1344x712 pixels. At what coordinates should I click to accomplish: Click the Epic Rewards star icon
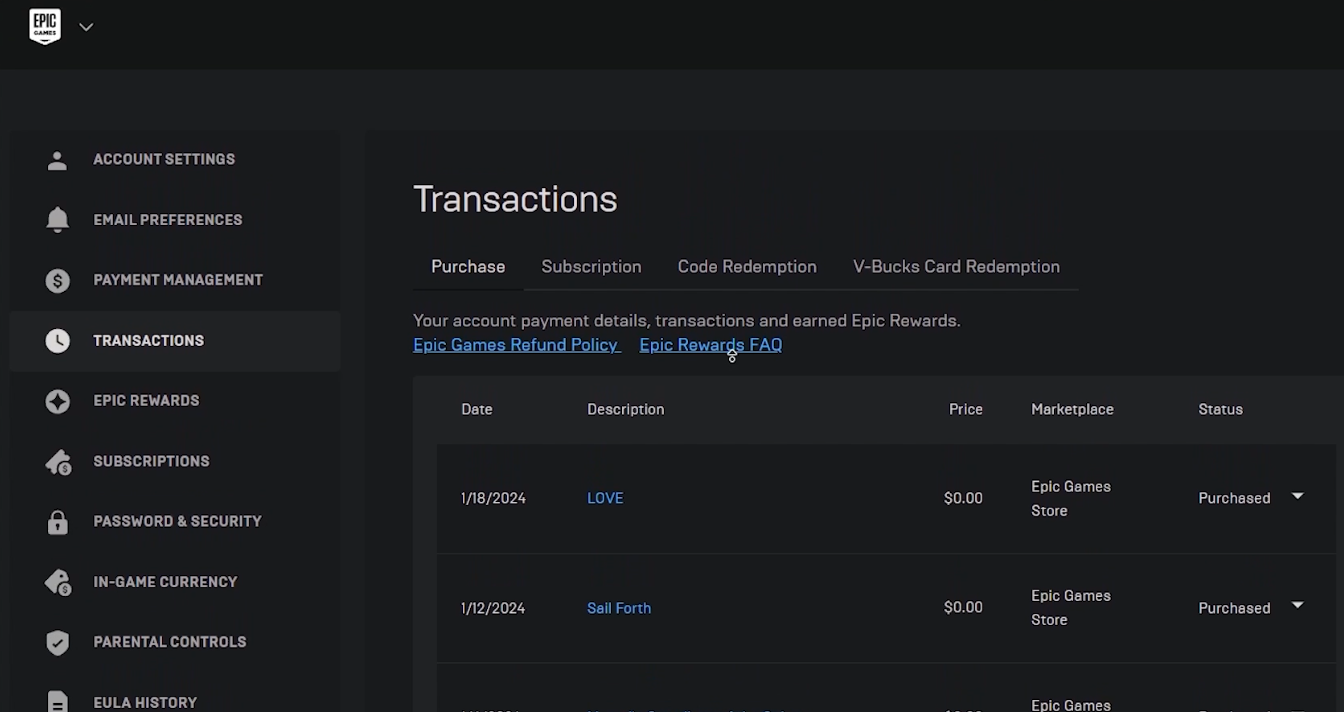pyautogui.click(x=57, y=401)
